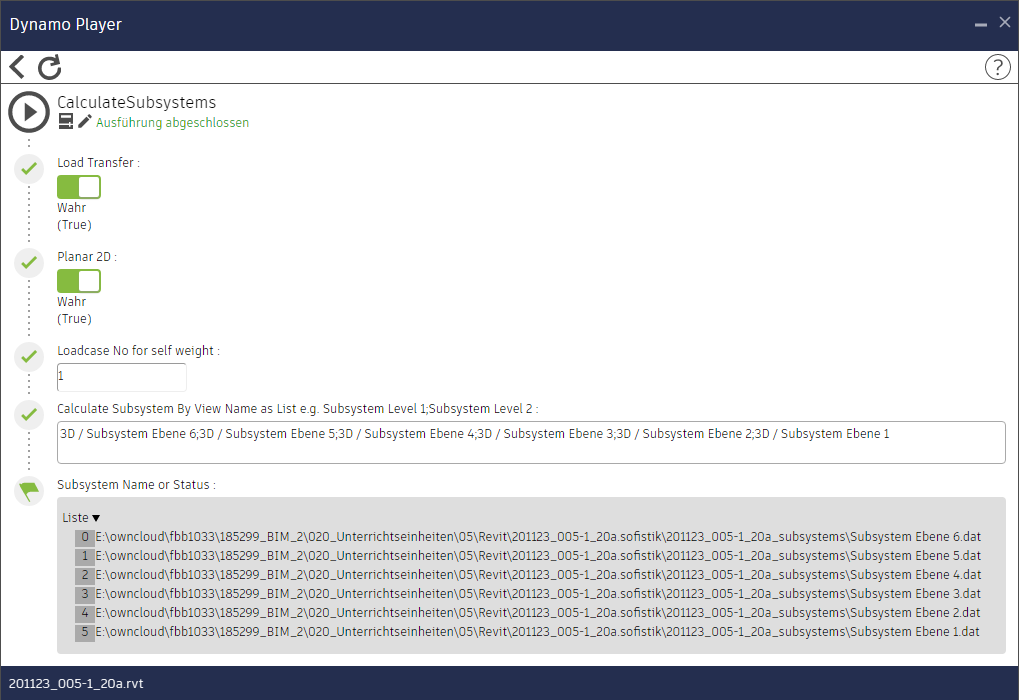Run the CalculateSubsystems script play button
1019x700 pixels.
click(29, 112)
